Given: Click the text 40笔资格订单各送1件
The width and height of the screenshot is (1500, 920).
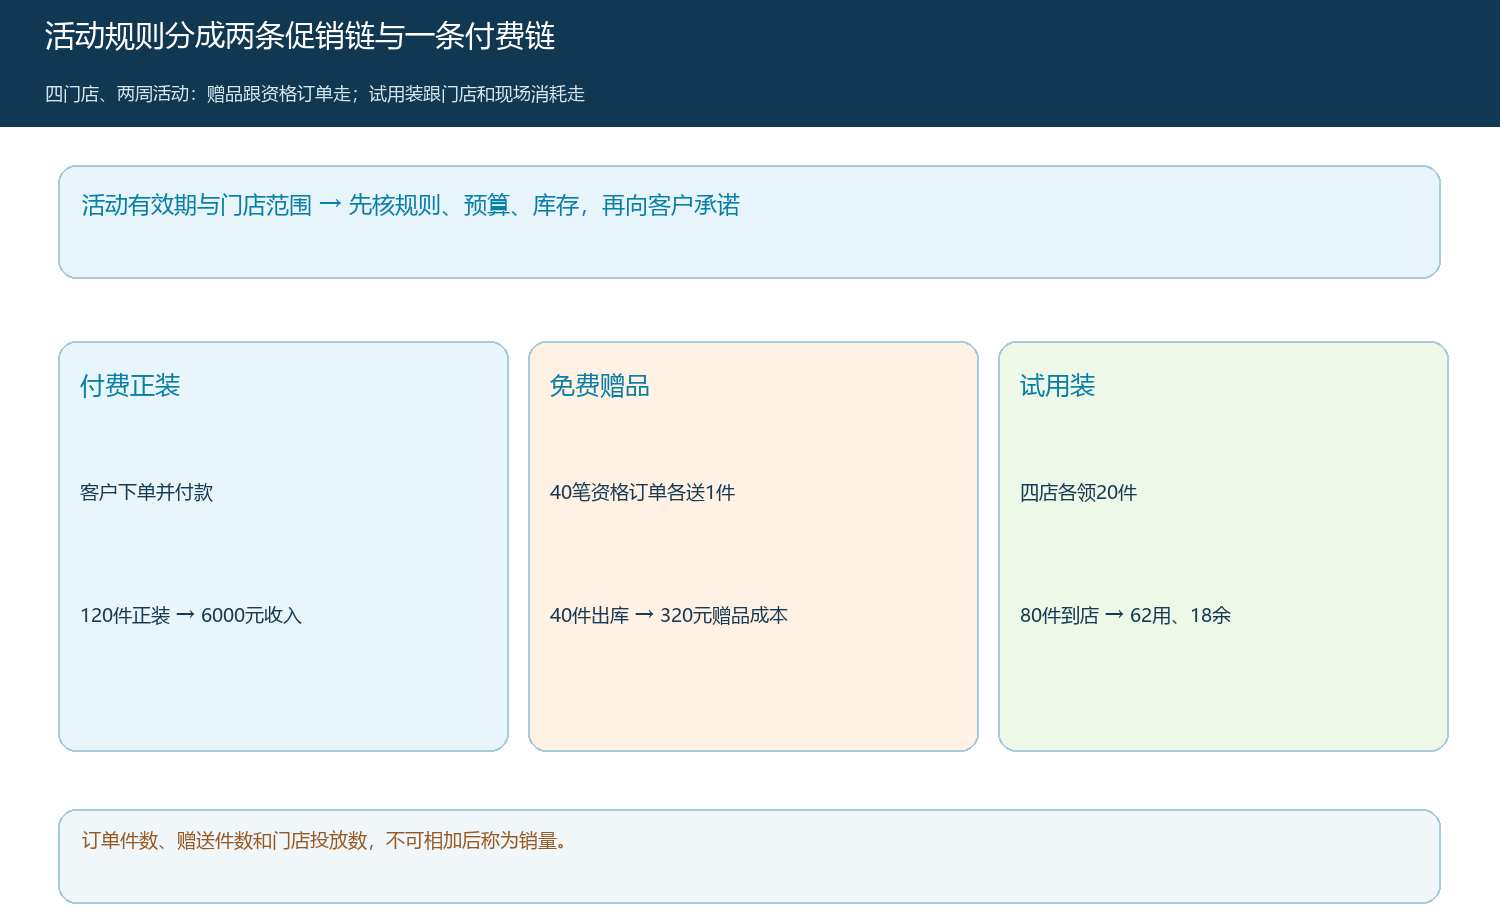Looking at the screenshot, I should (x=643, y=492).
